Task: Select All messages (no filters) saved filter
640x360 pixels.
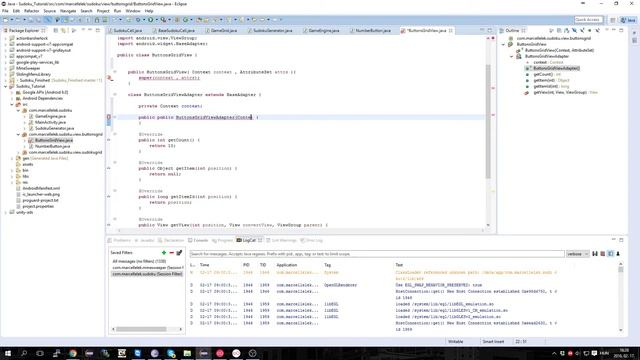Action: (139, 261)
